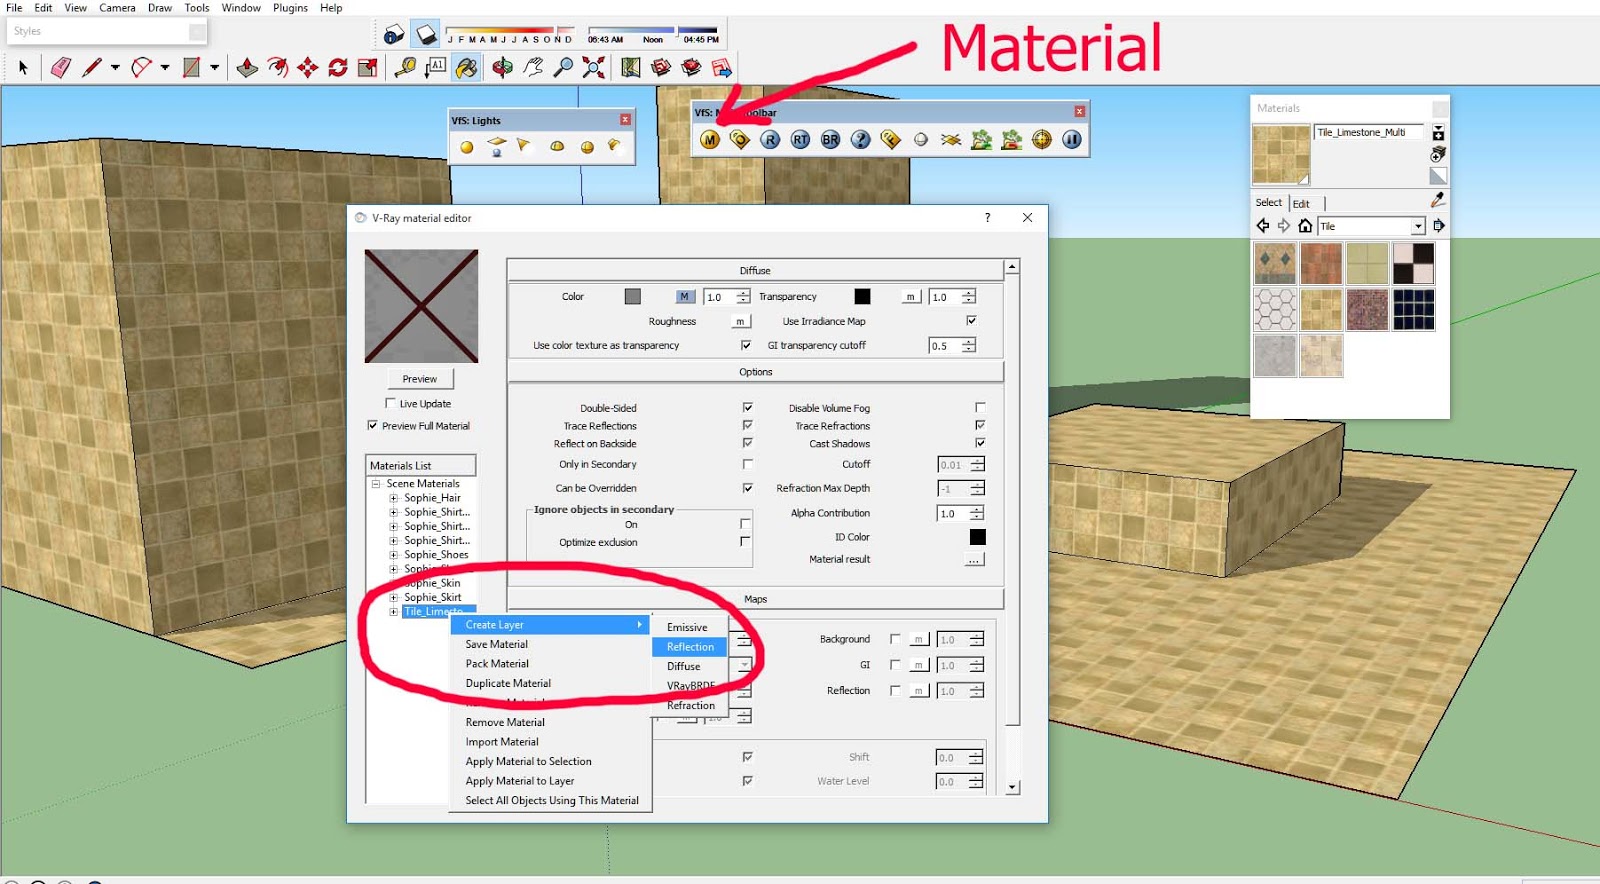Screen dimensions: 1600x884
Task: Click the Zoom Extents tool
Action: pos(594,68)
